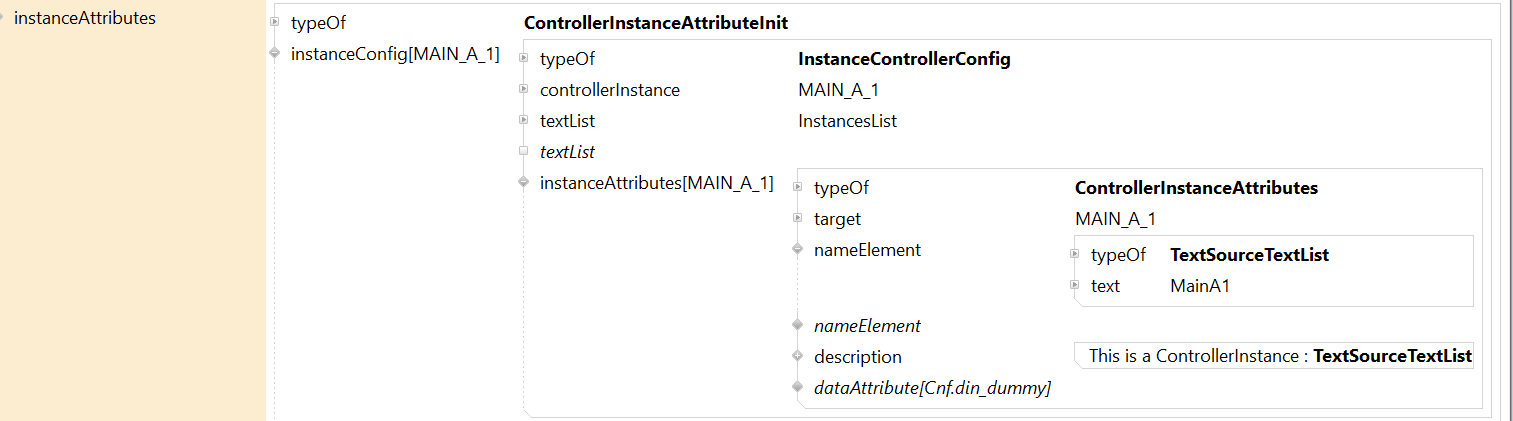
Task: Click the diamond icon beside instanceConfig[MAIN_A_1]
Action: click(275, 54)
